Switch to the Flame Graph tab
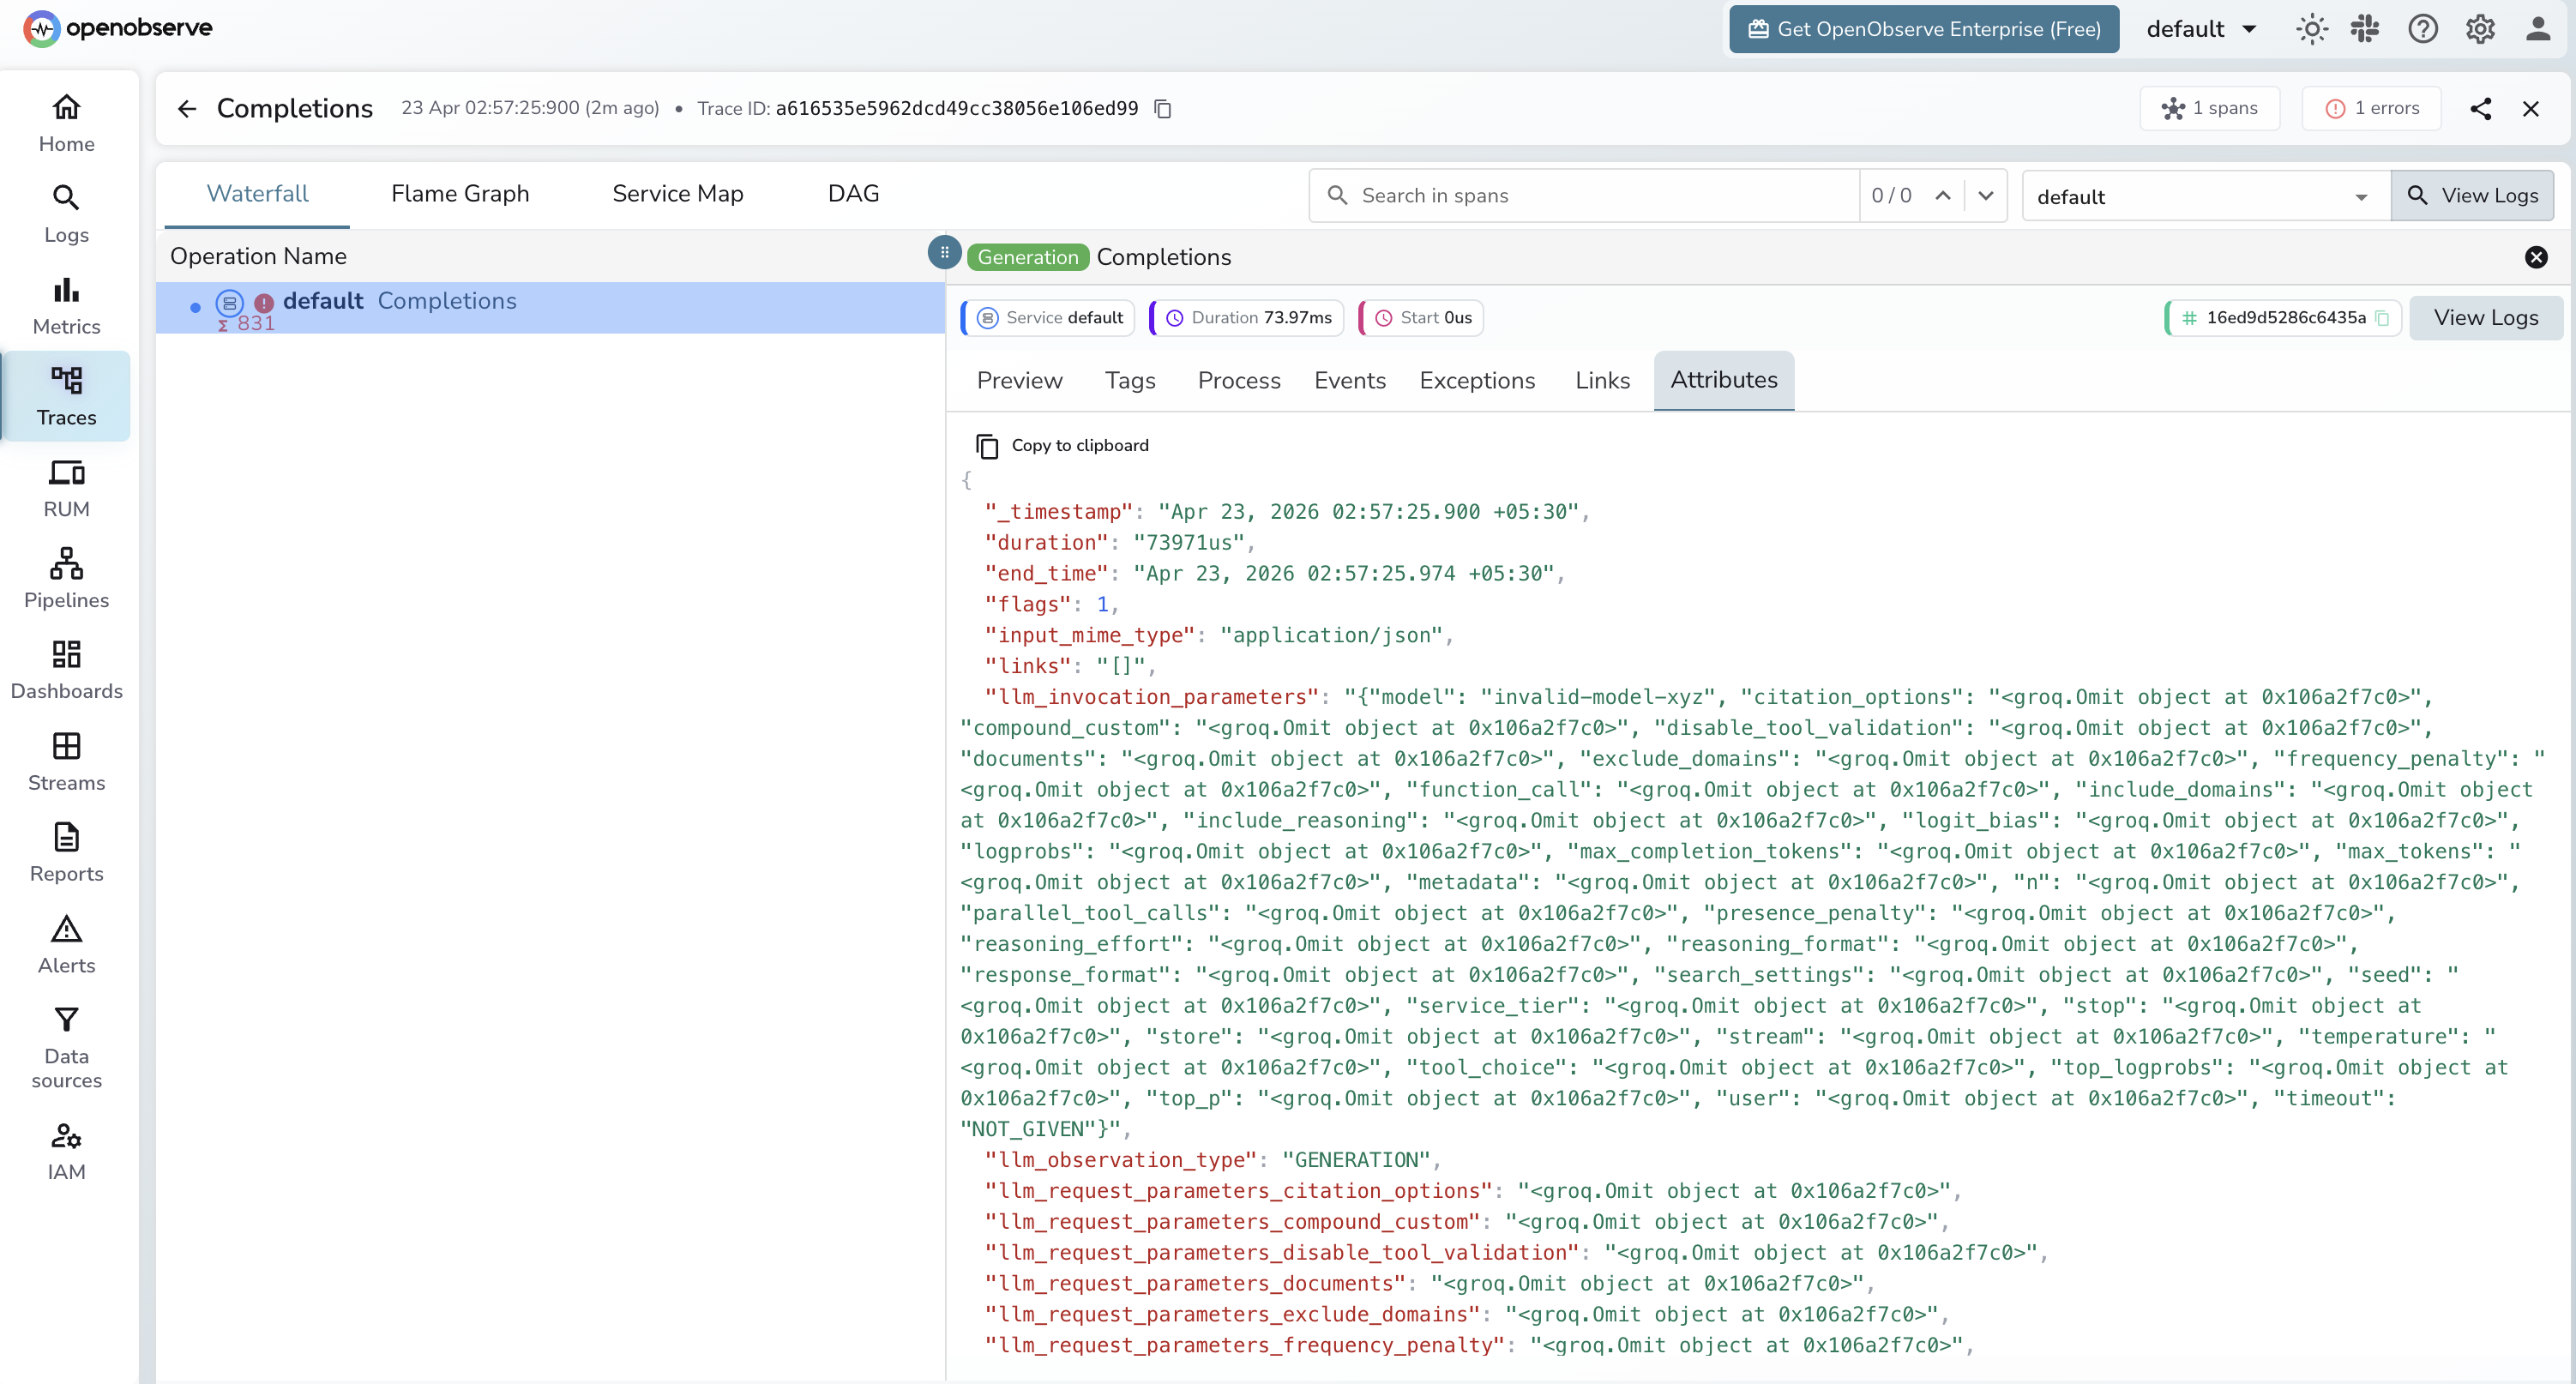The width and height of the screenshot is (2576, 1384). click(460, 193)
